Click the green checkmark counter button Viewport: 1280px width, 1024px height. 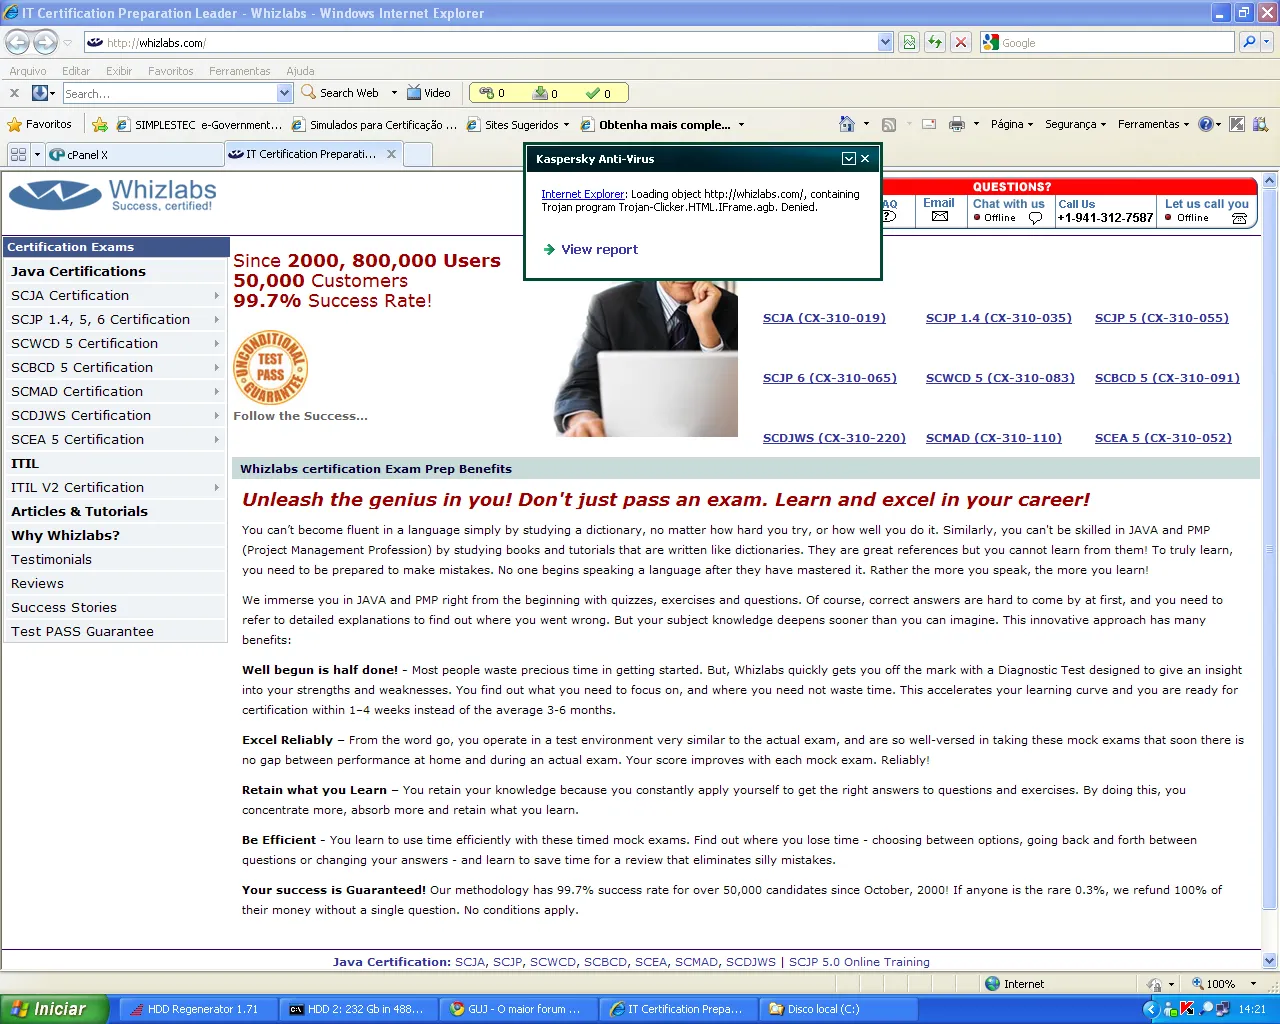point(598,93)
